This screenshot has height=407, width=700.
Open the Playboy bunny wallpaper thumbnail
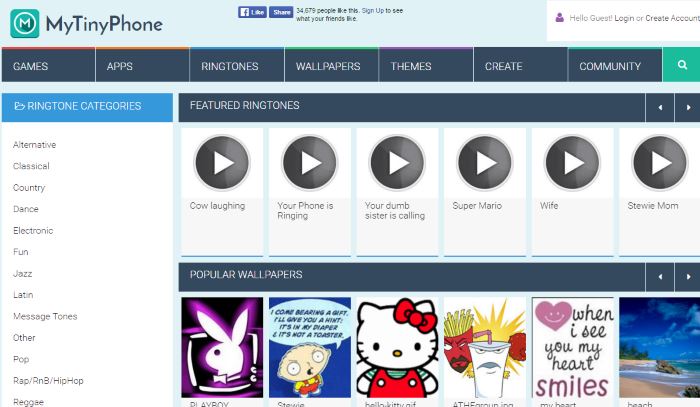(x=222, y=348)
